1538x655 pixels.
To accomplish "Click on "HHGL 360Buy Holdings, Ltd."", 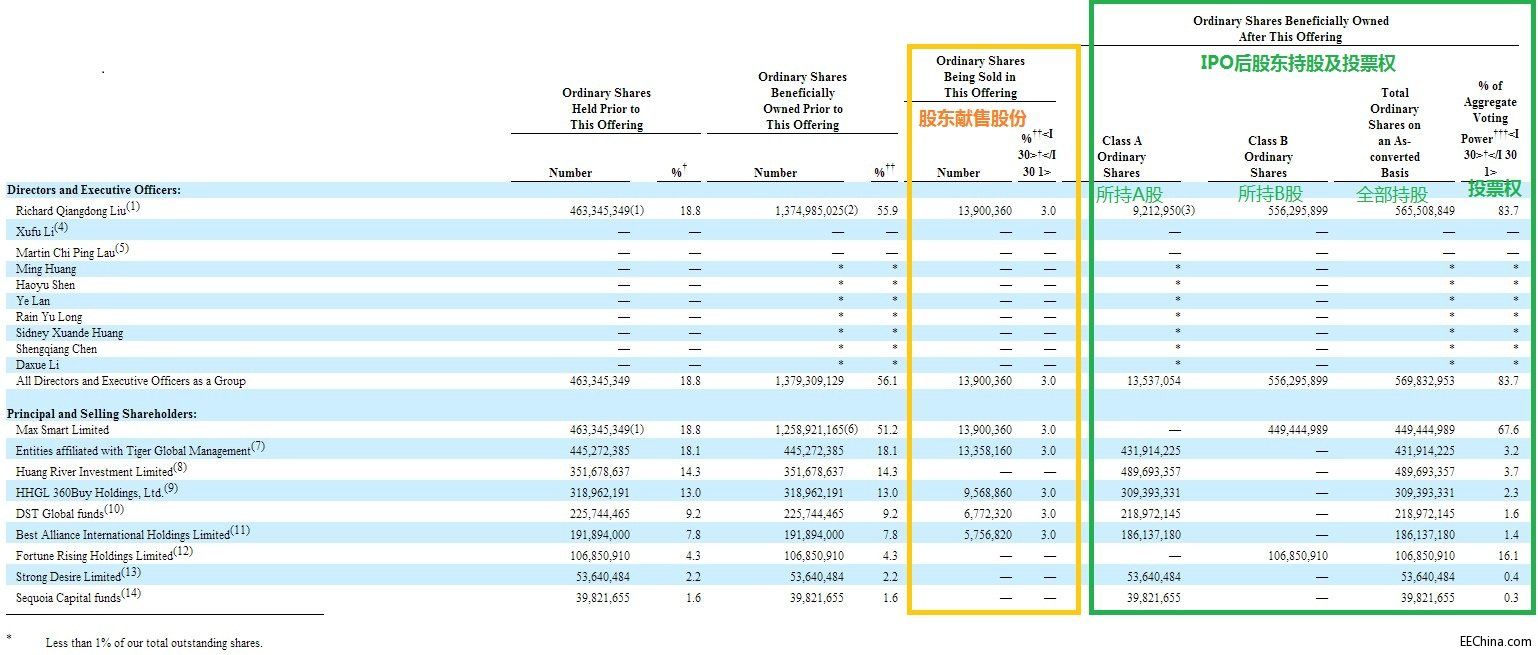I will tap(90, 493).
